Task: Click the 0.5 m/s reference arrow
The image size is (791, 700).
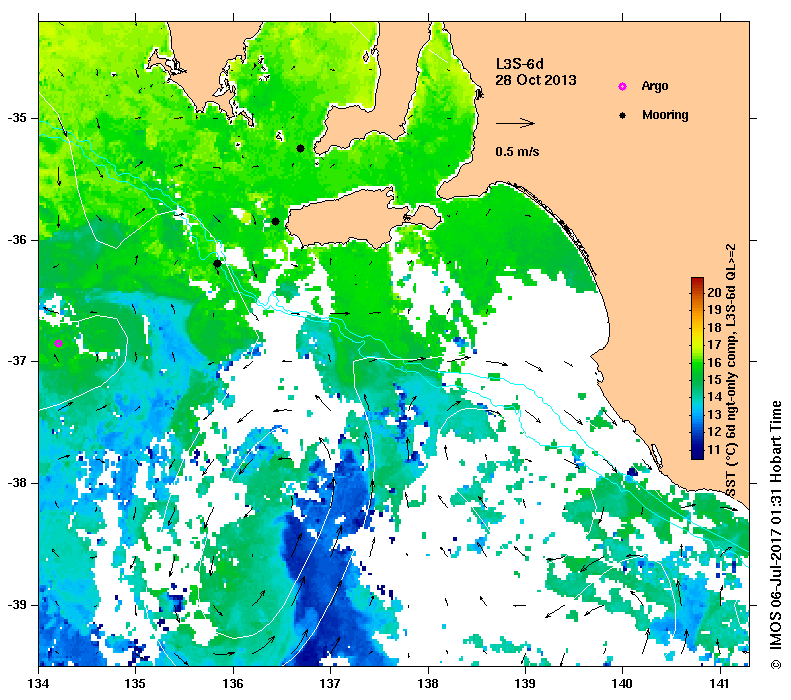Action: tap(515, 123)
